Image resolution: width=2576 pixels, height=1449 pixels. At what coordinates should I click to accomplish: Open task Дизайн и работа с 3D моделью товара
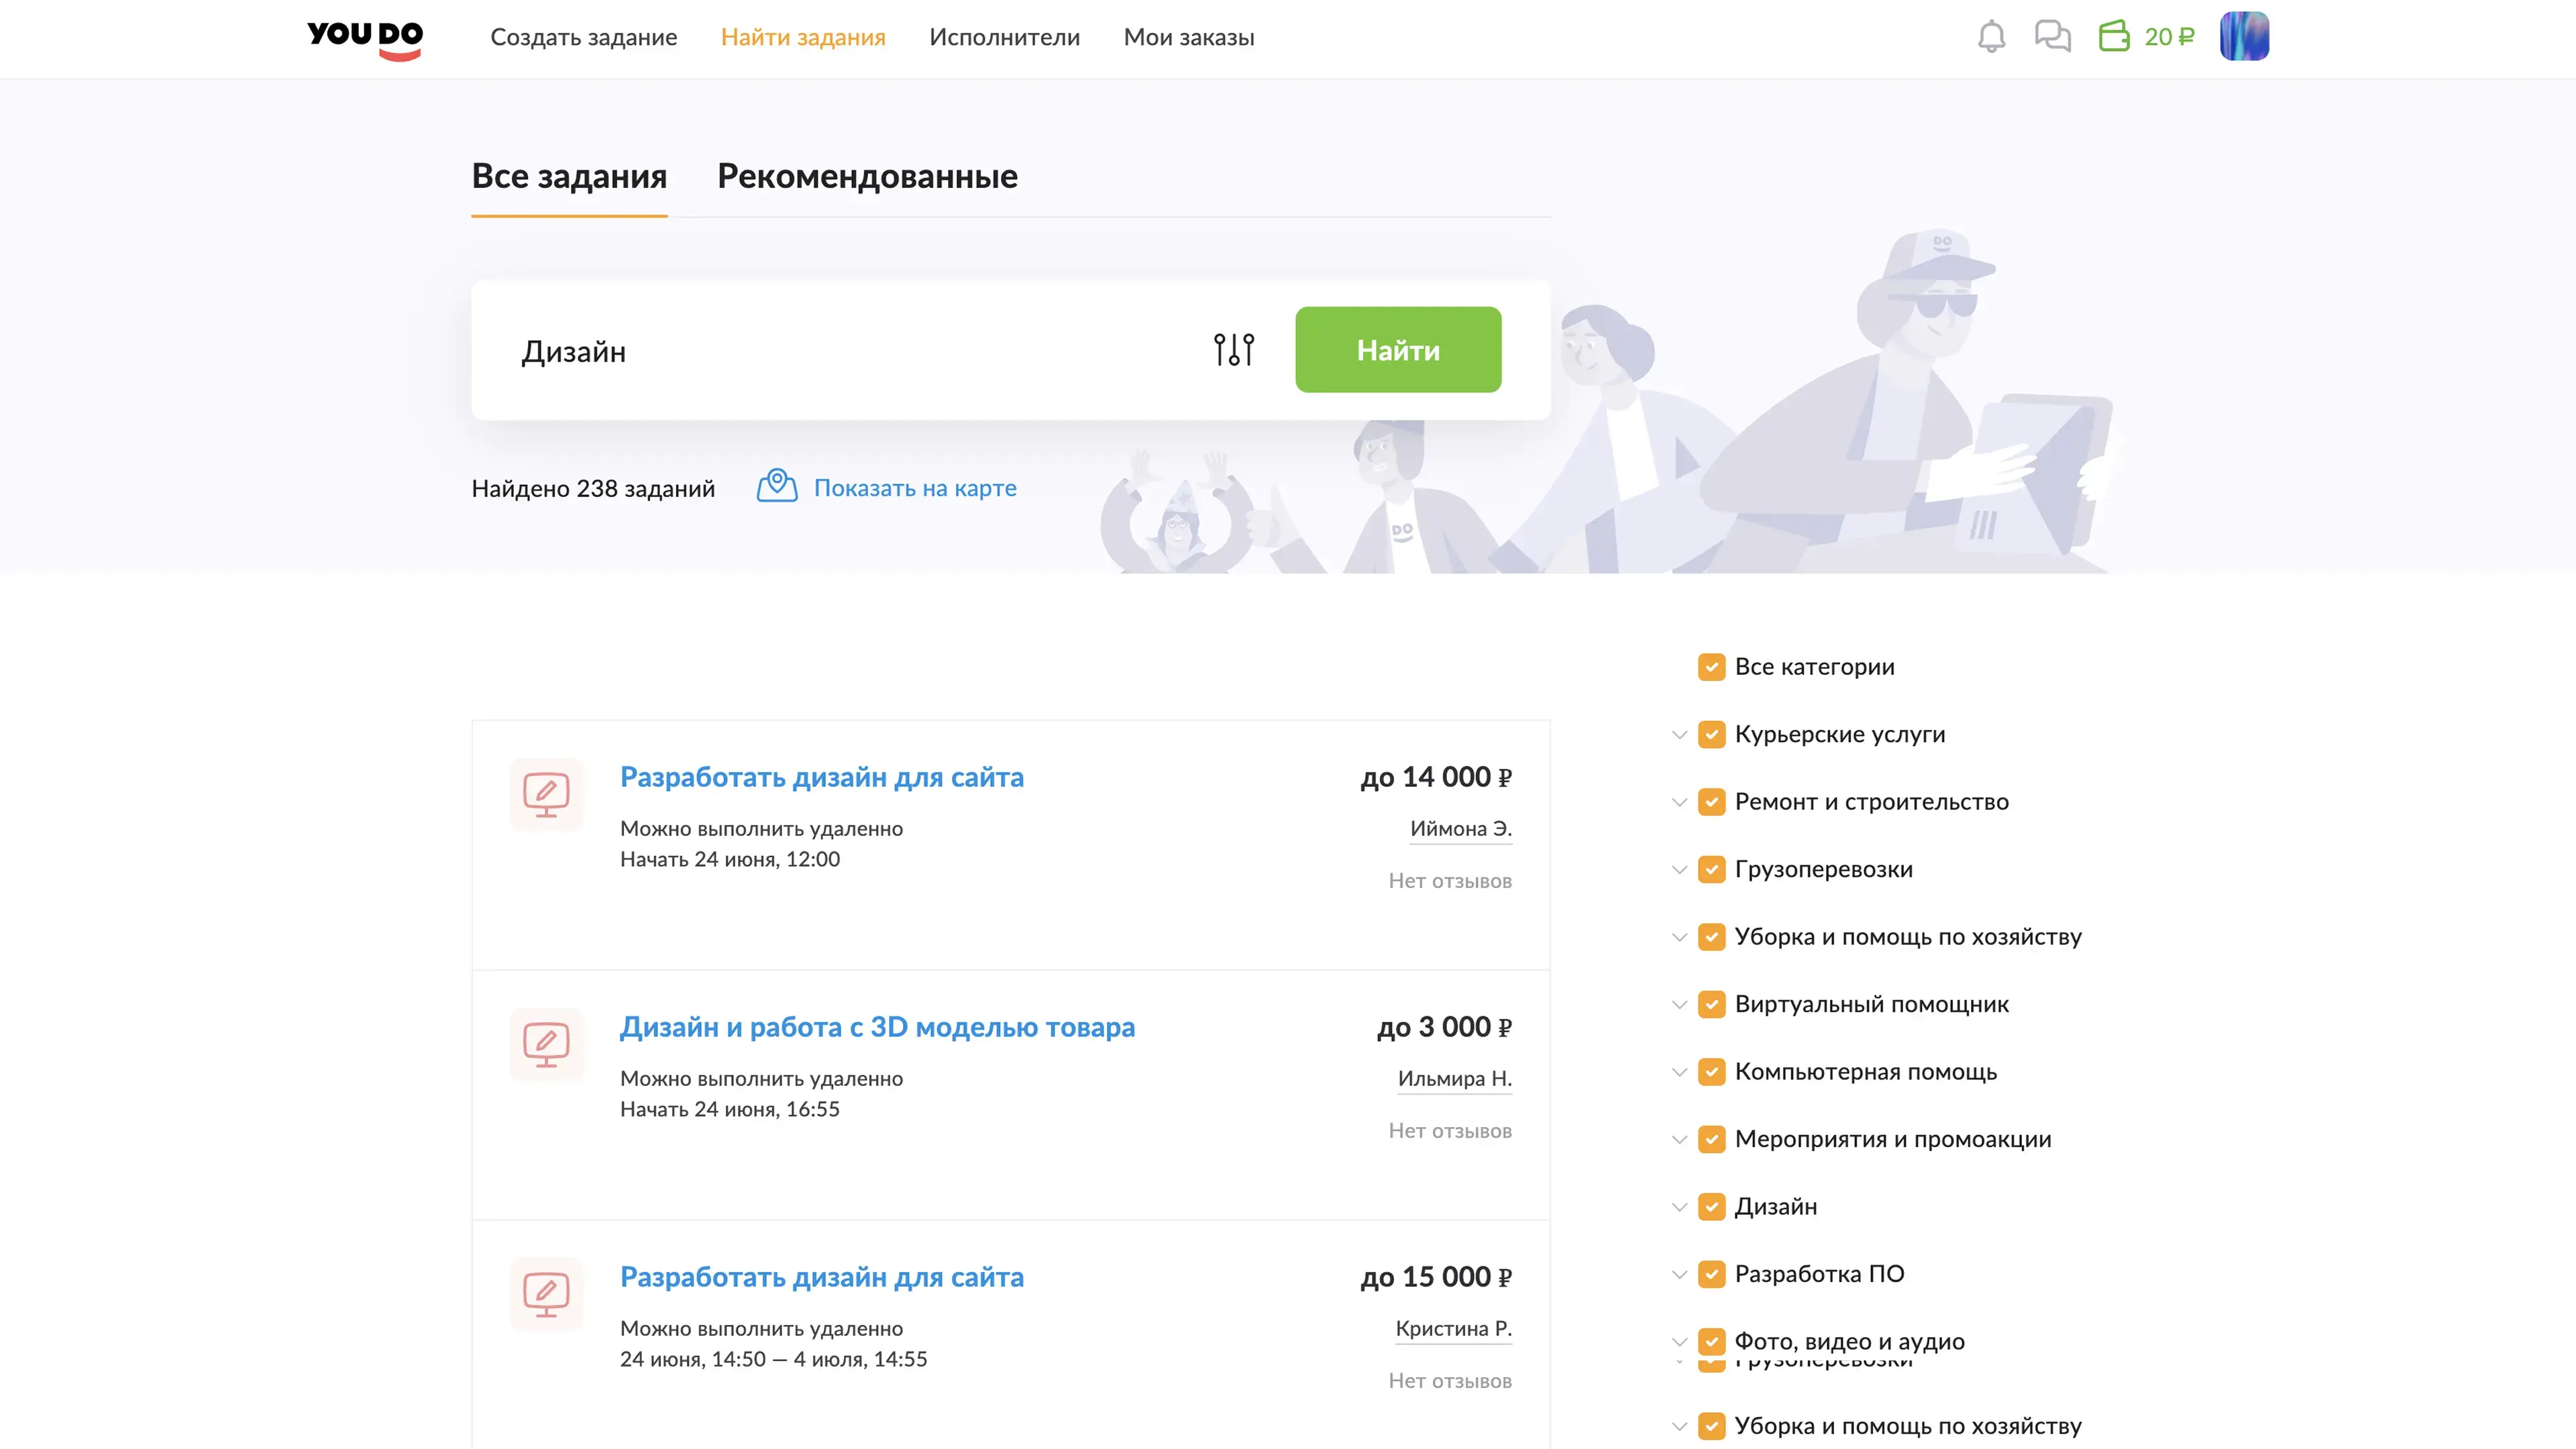pos(877,1027)
